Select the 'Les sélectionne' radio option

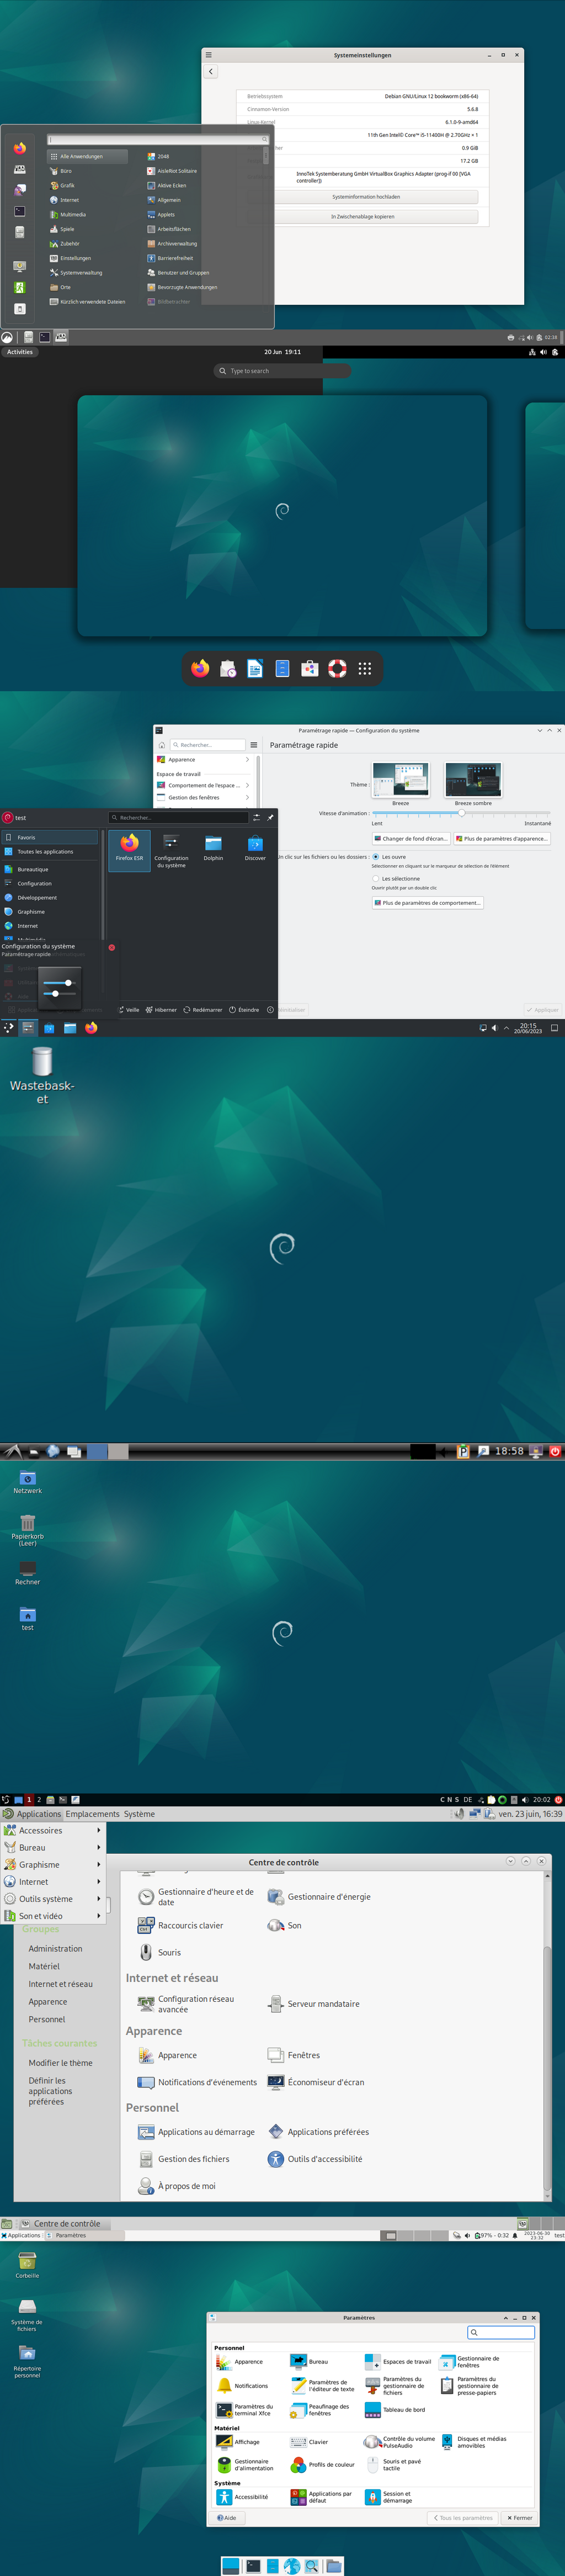click(376, 879)
